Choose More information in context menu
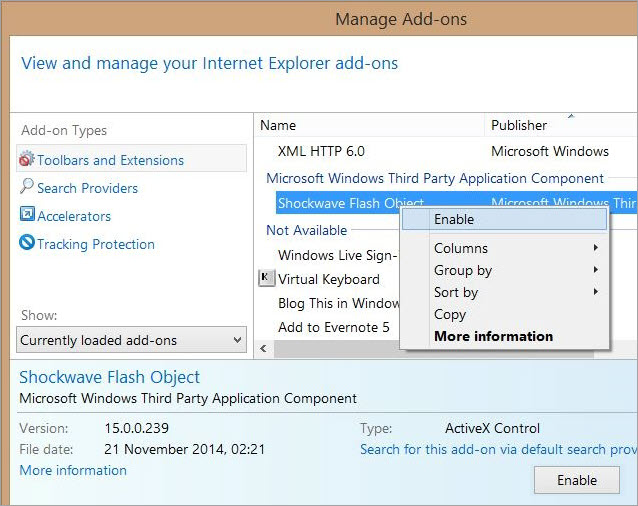Viewport: 638px width, 506px height. click(493, 336)
